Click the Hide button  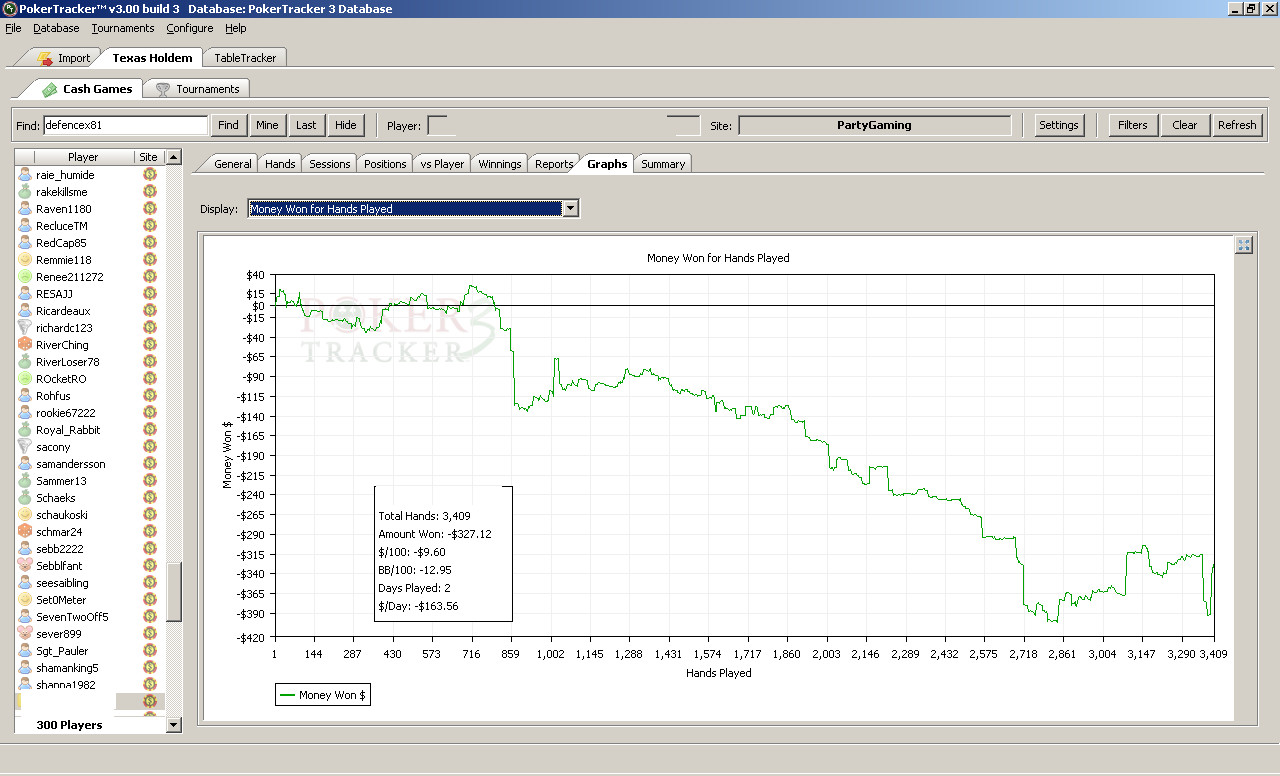pyautogui.click(x=346, y=125)
